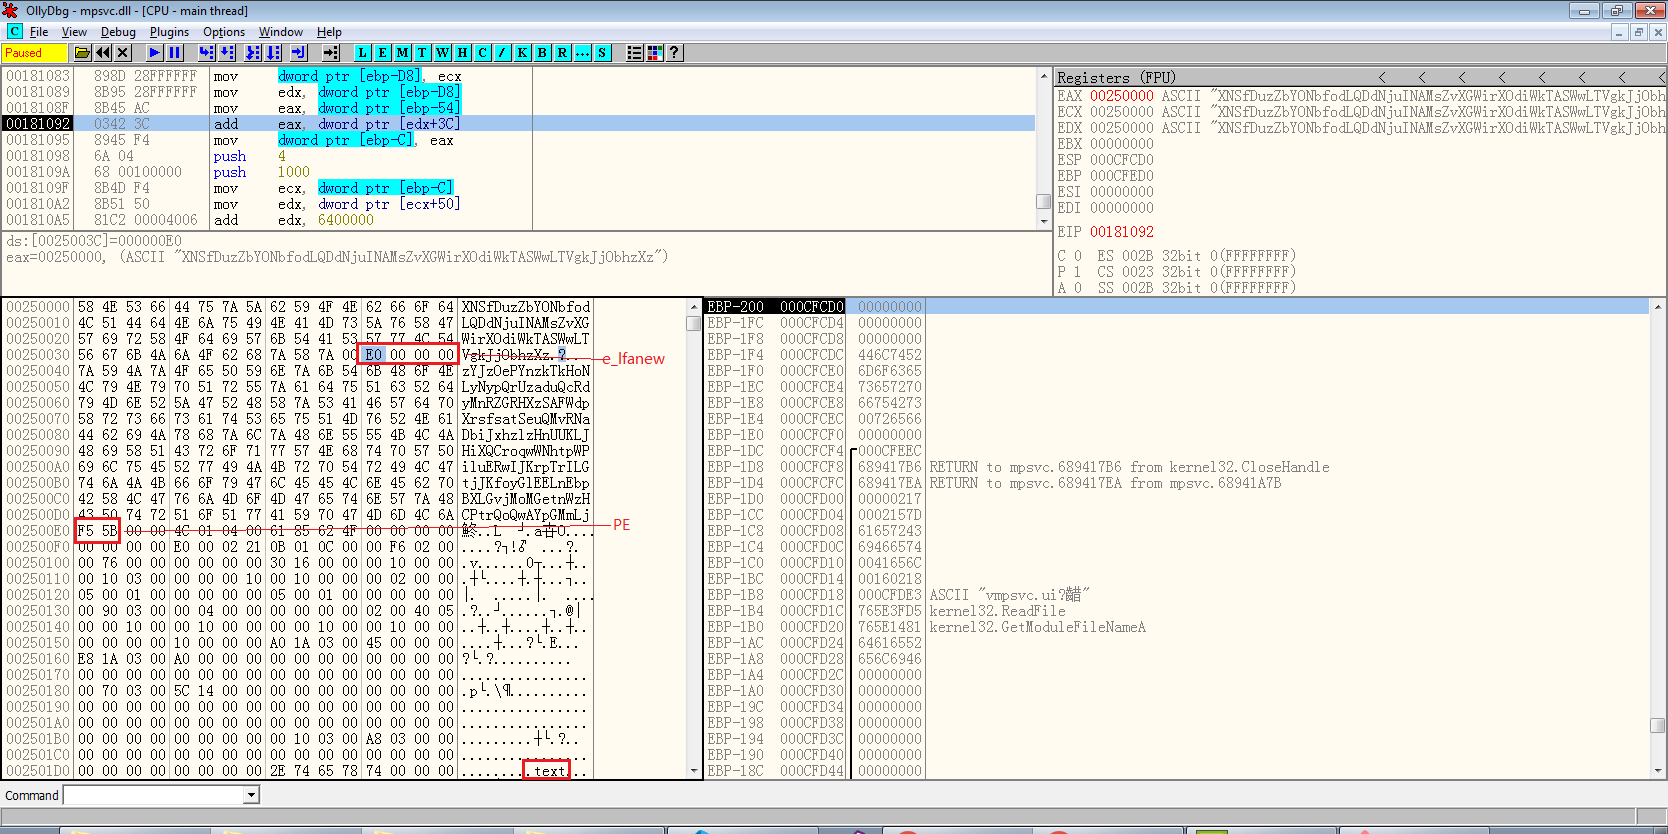Screen dimensions: 1668x834
Task: Pause execution with the pause icon
Action: [x=175, y=53]
